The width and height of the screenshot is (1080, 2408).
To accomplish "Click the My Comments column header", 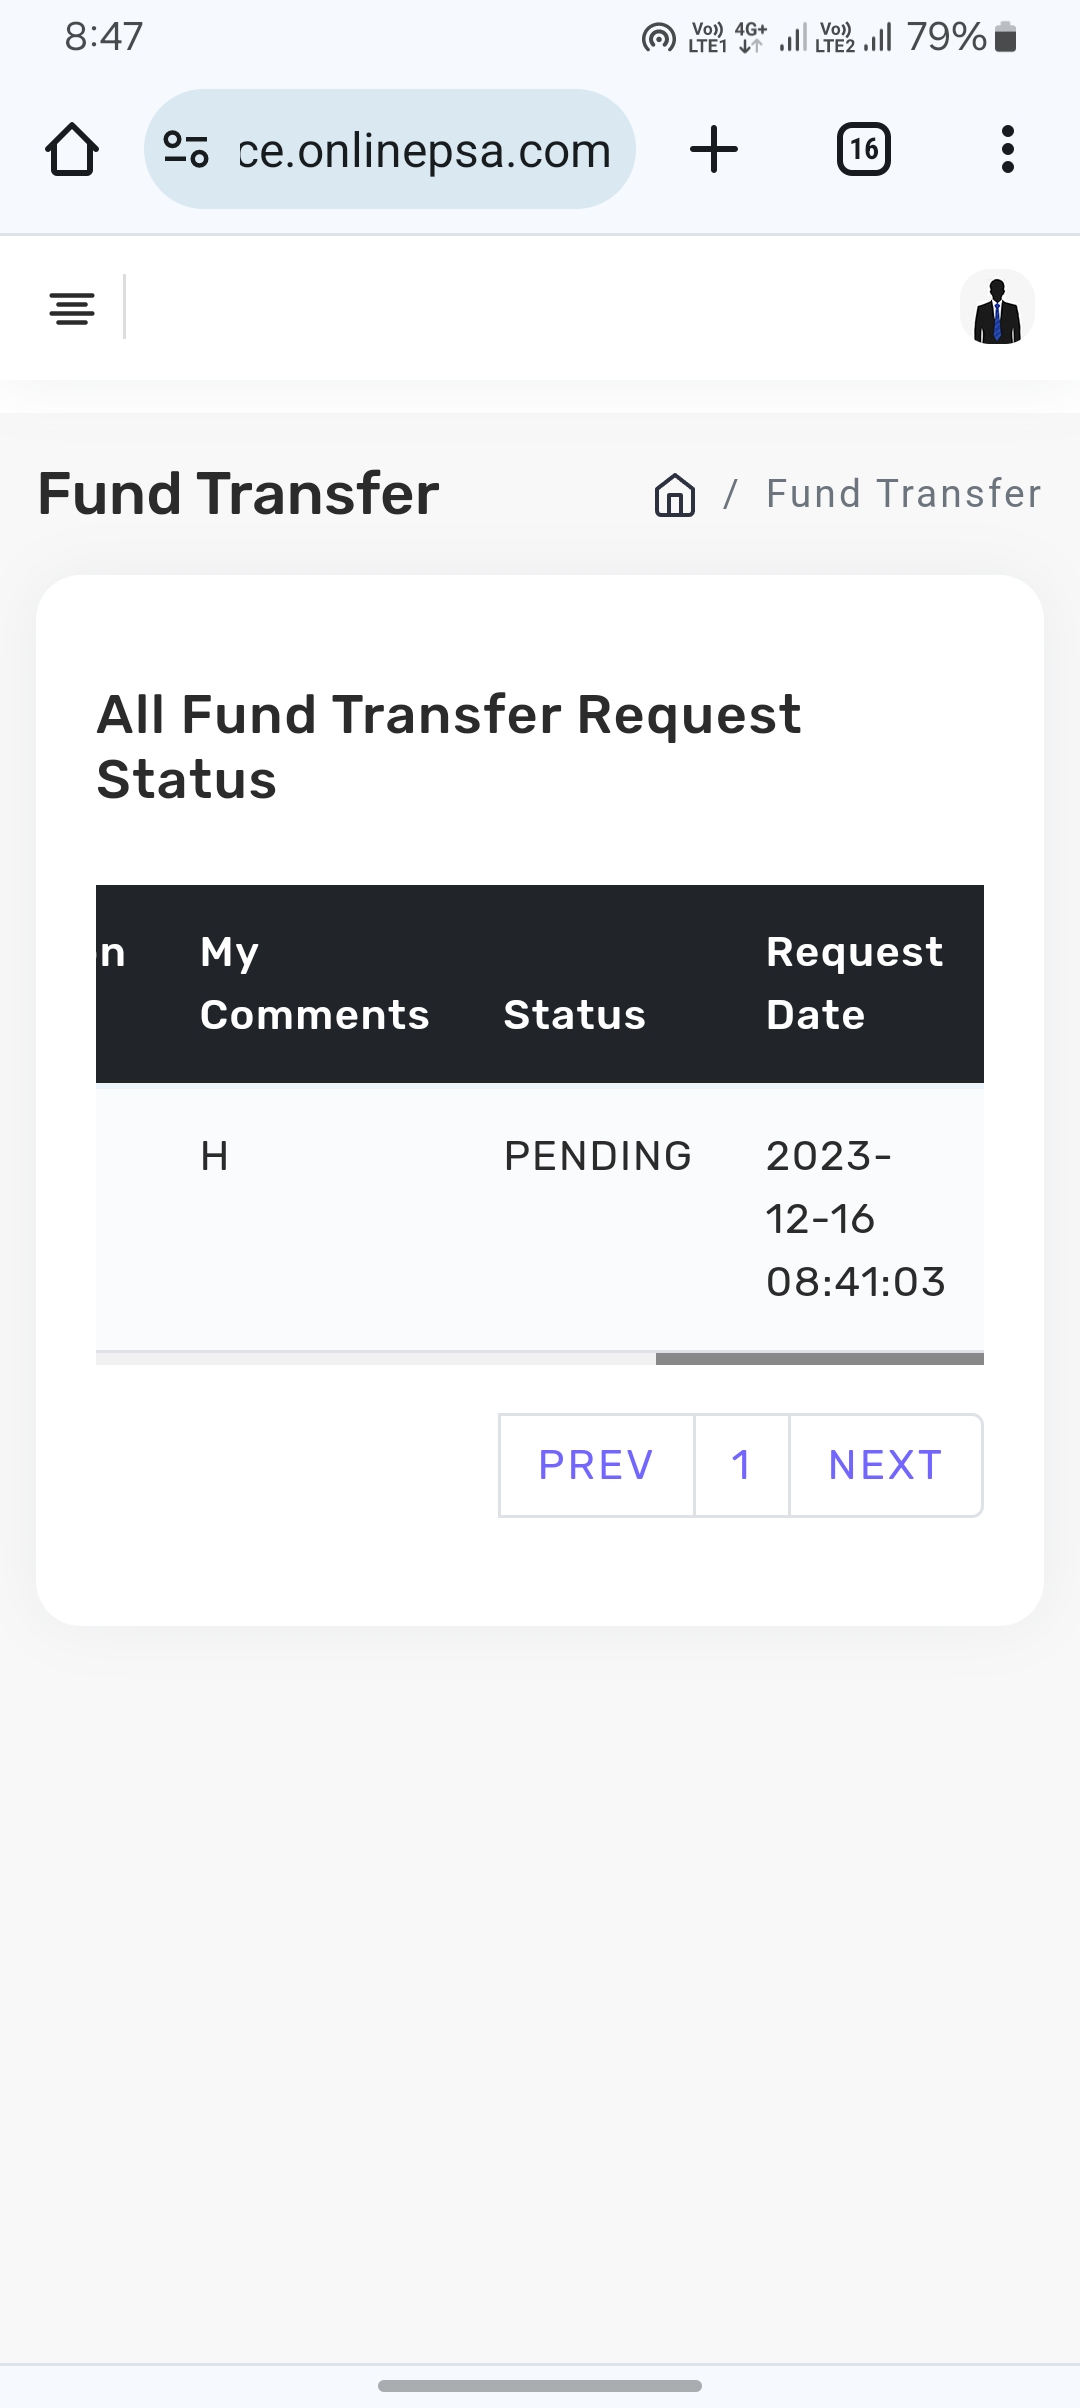I will click(314, 983).
